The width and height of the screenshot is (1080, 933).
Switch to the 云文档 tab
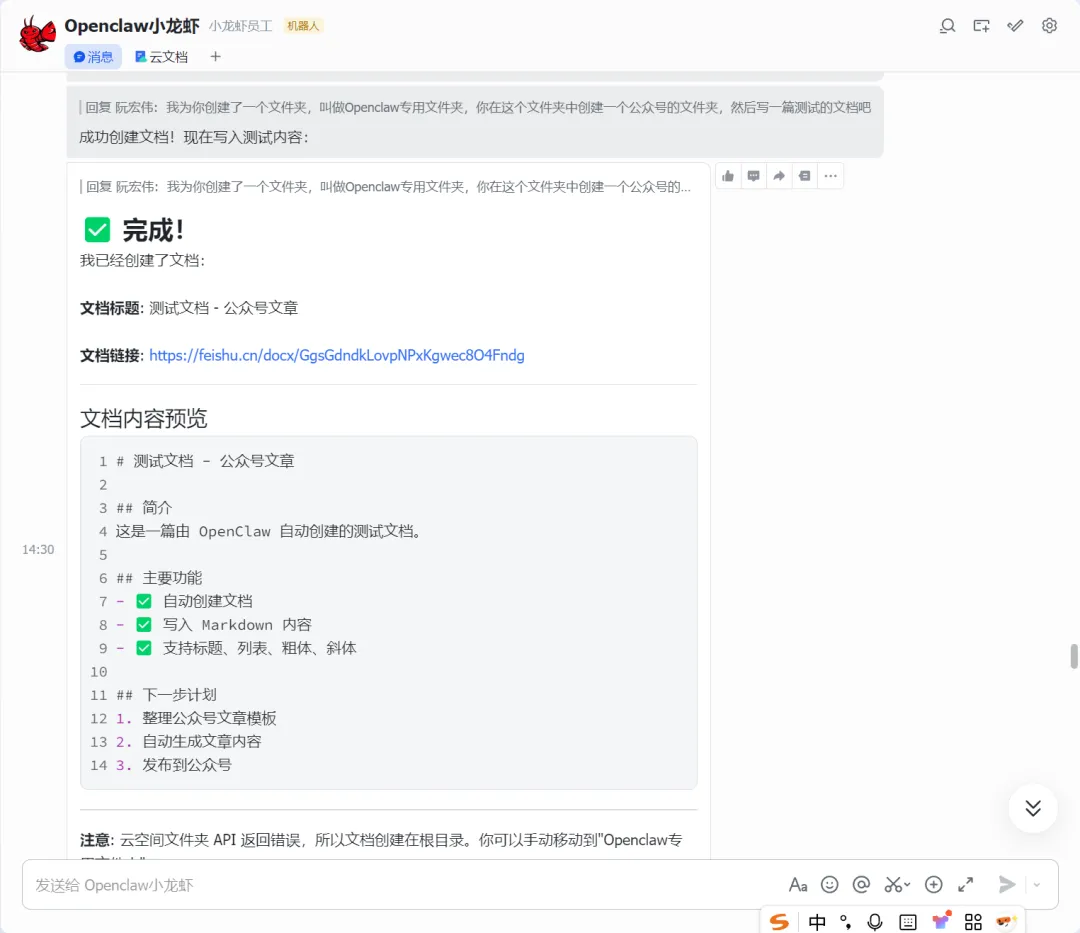point(161,56)
